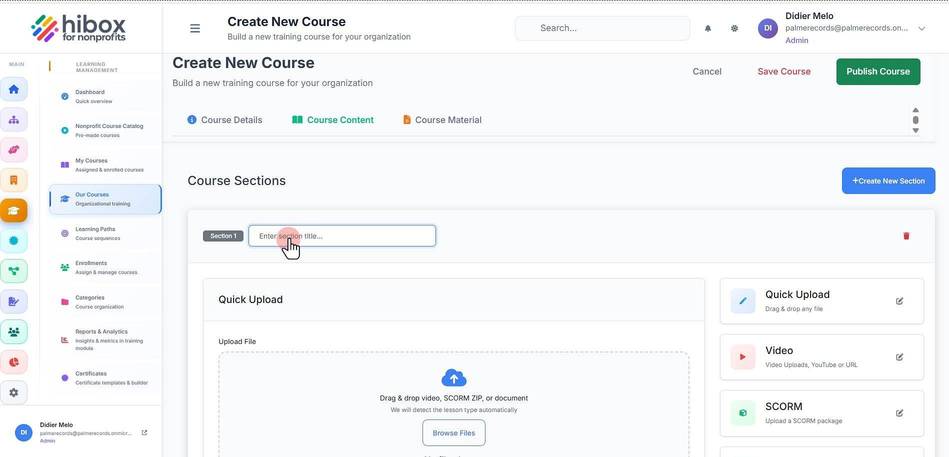949x457 pixels.
Task: Click the section title input field
Action: pyautogui.click(x=342, y=236)
